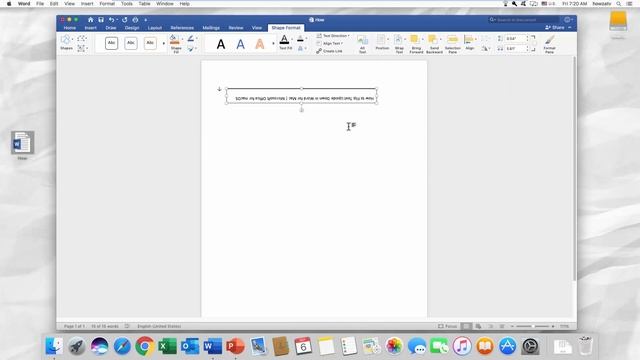This screenshot has height=360, width=640.
Task: Open the Format menu in menu bar
Action: pos(107,4)
